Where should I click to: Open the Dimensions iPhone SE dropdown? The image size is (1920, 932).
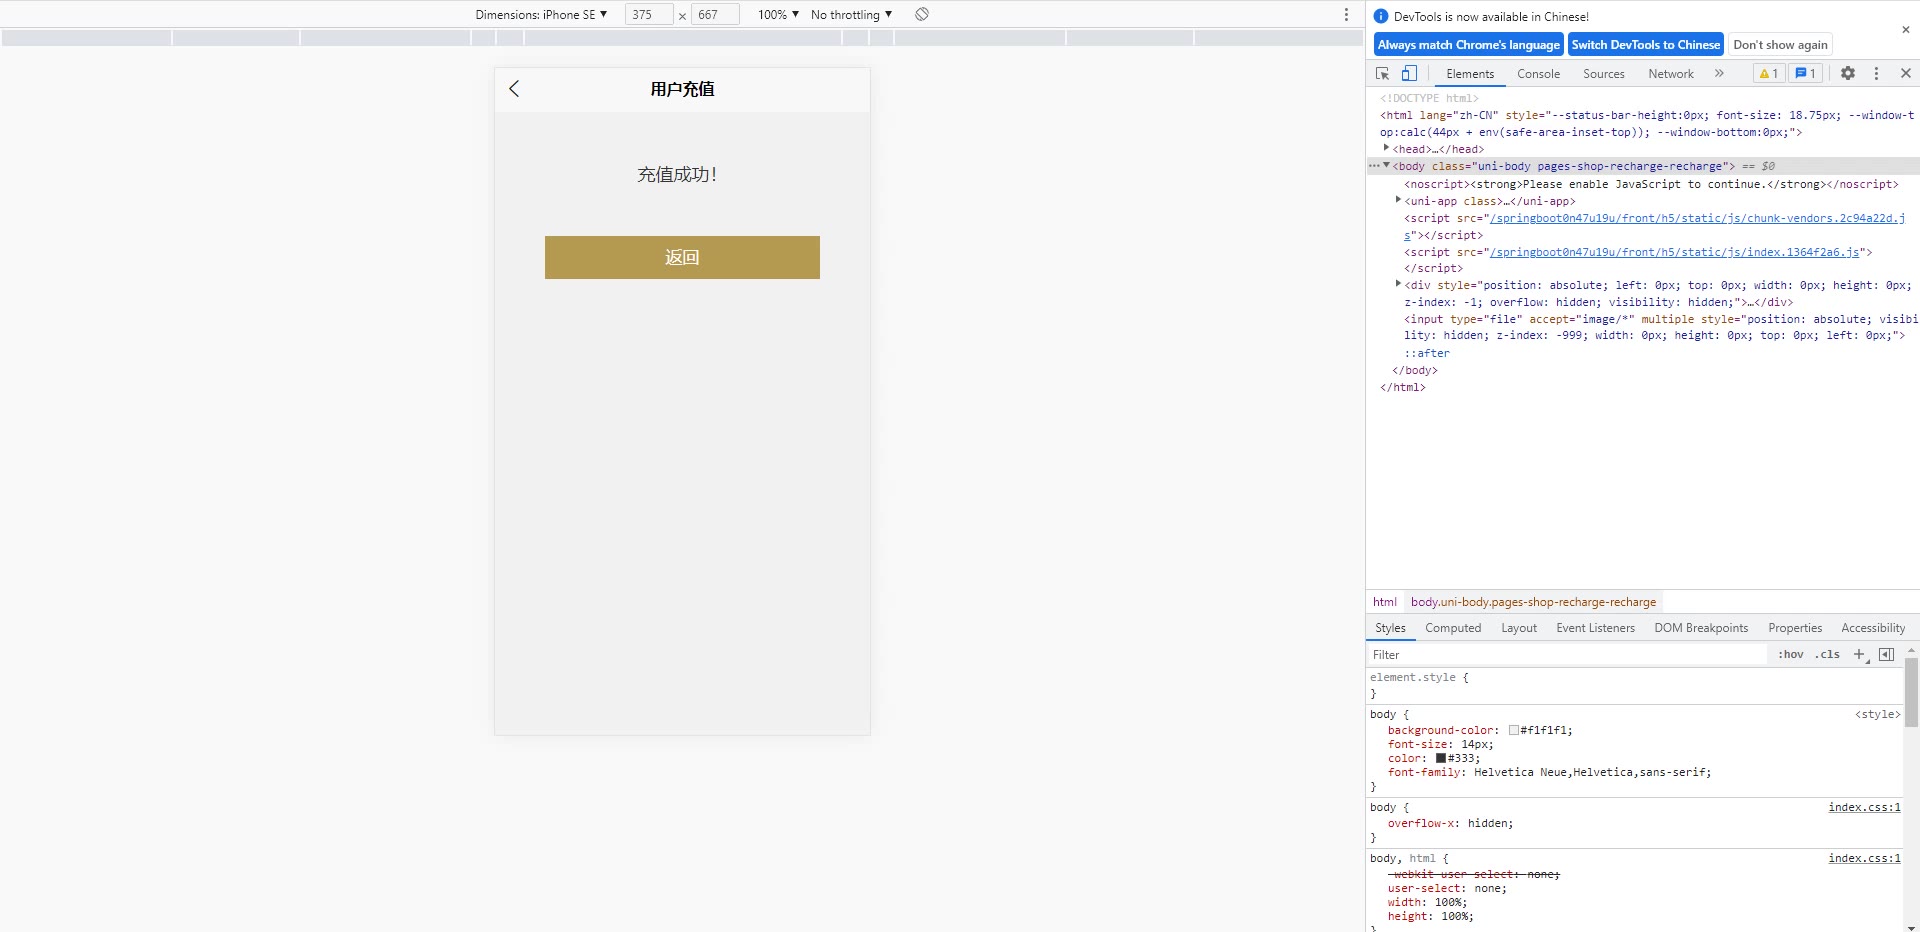[541, 15]
